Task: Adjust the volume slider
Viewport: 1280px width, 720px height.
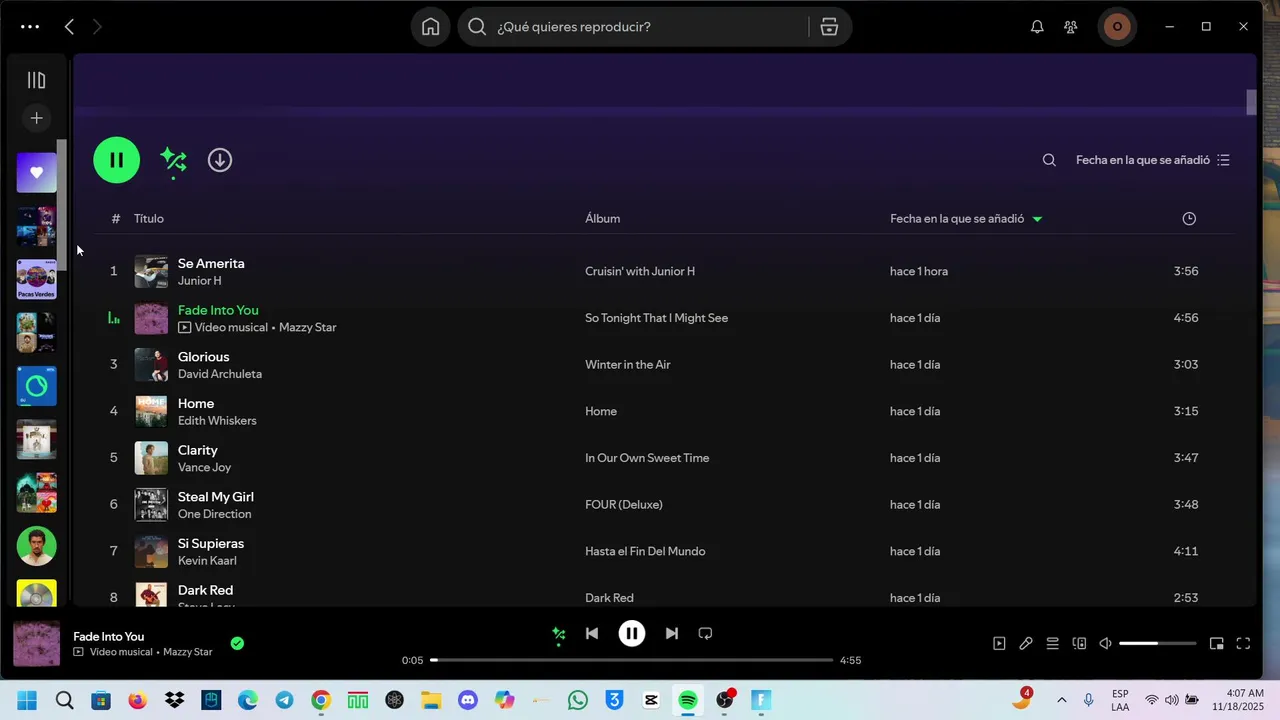Action: 1157,644
